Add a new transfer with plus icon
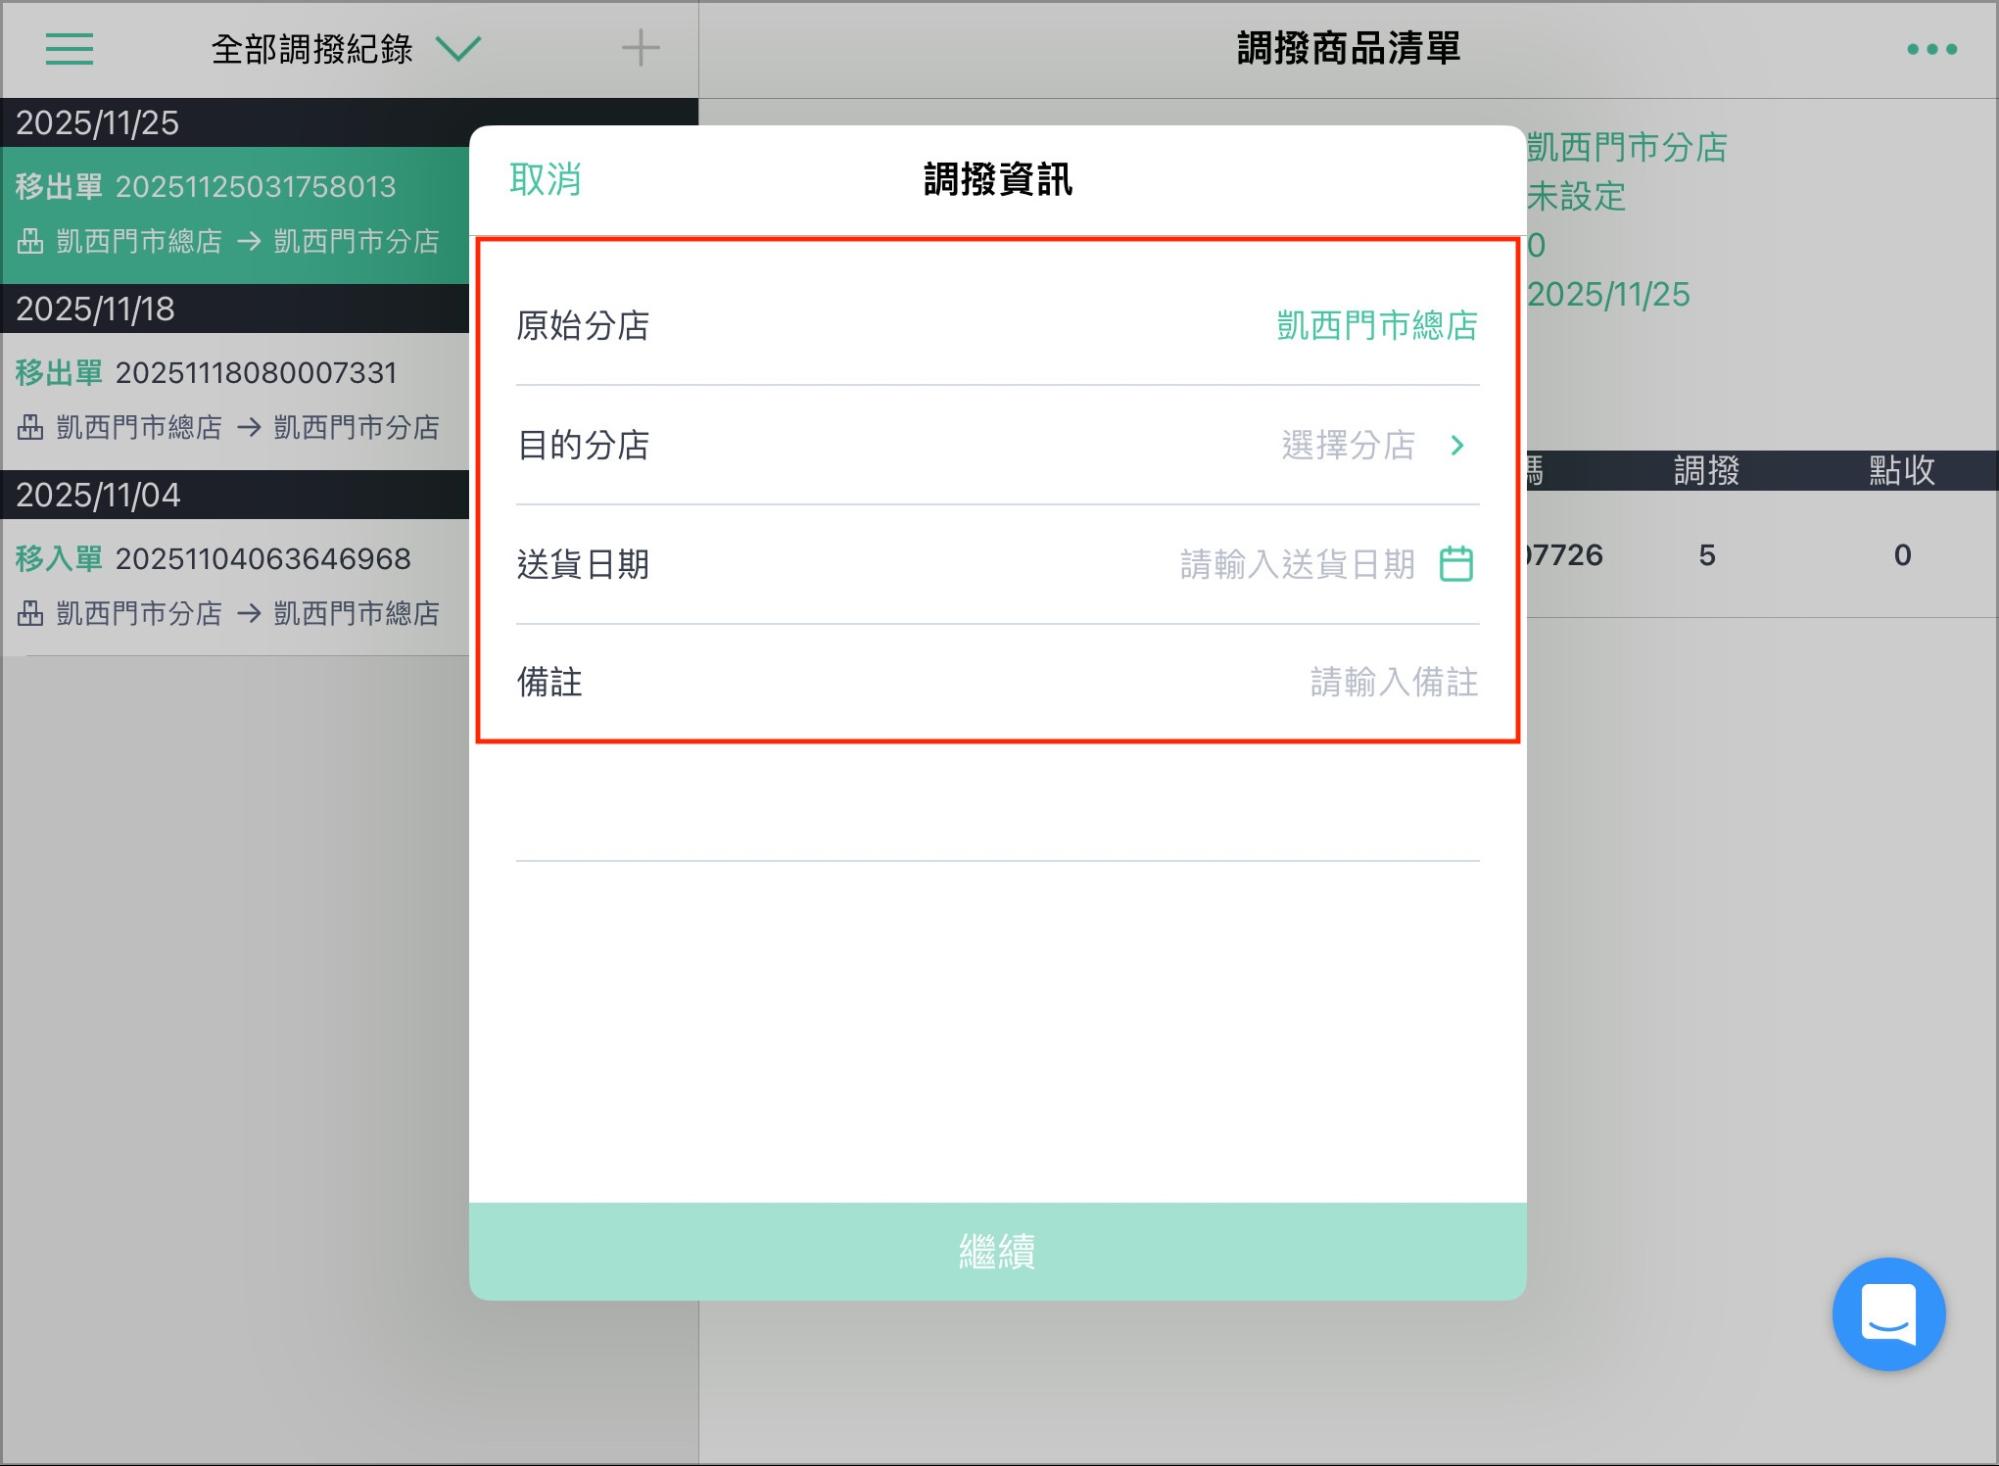The width and height of the screenshot is (1999, 1466). (x=640, y=48)
